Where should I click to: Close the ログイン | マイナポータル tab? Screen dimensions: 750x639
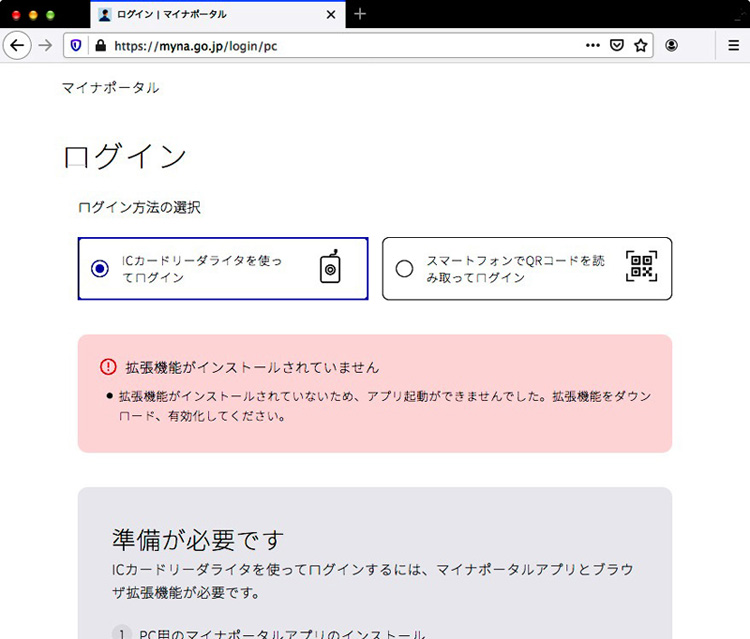[x=331, y=15]
